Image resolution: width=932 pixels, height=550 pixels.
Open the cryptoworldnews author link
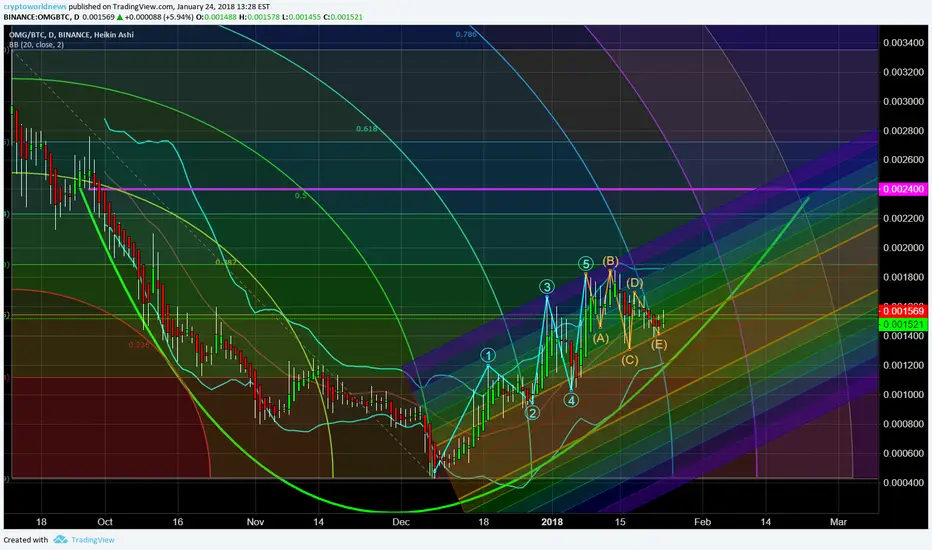click(x=35, y=7)
